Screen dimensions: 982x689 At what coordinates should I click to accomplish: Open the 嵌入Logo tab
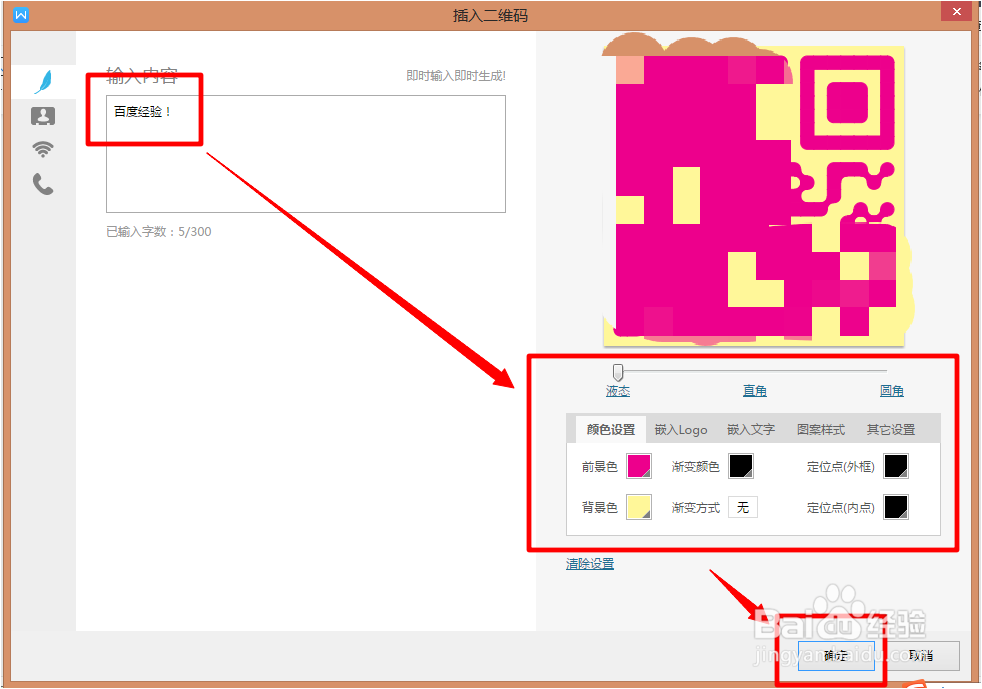(681, 430)
